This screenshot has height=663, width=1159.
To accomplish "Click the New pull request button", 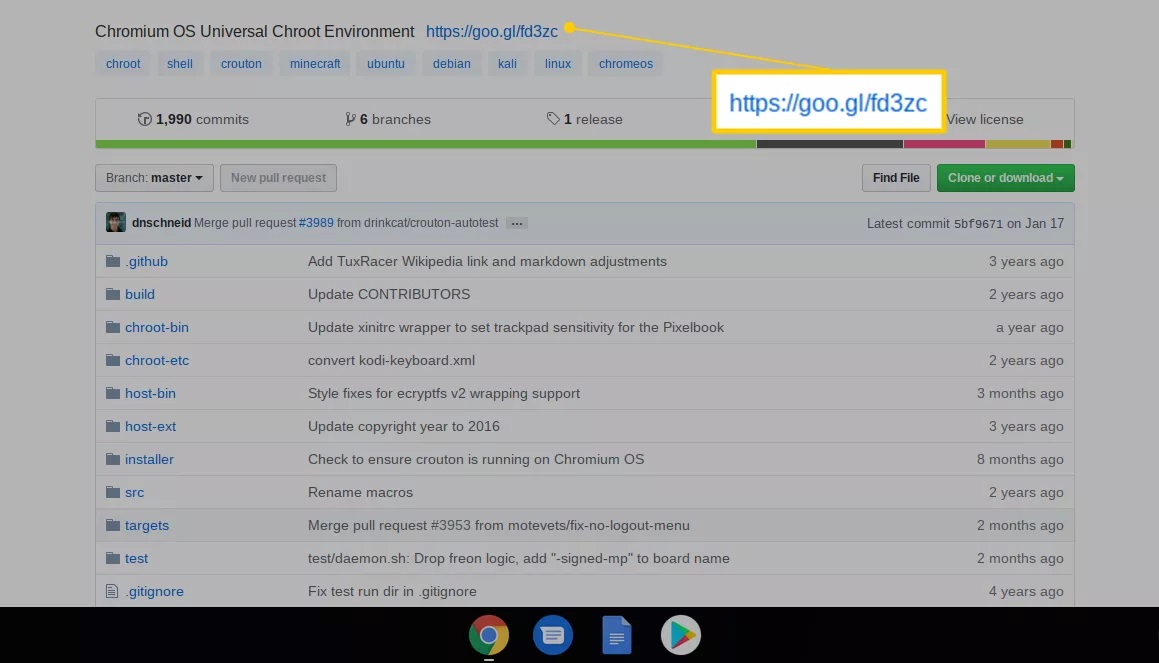I will click(278, 178).
